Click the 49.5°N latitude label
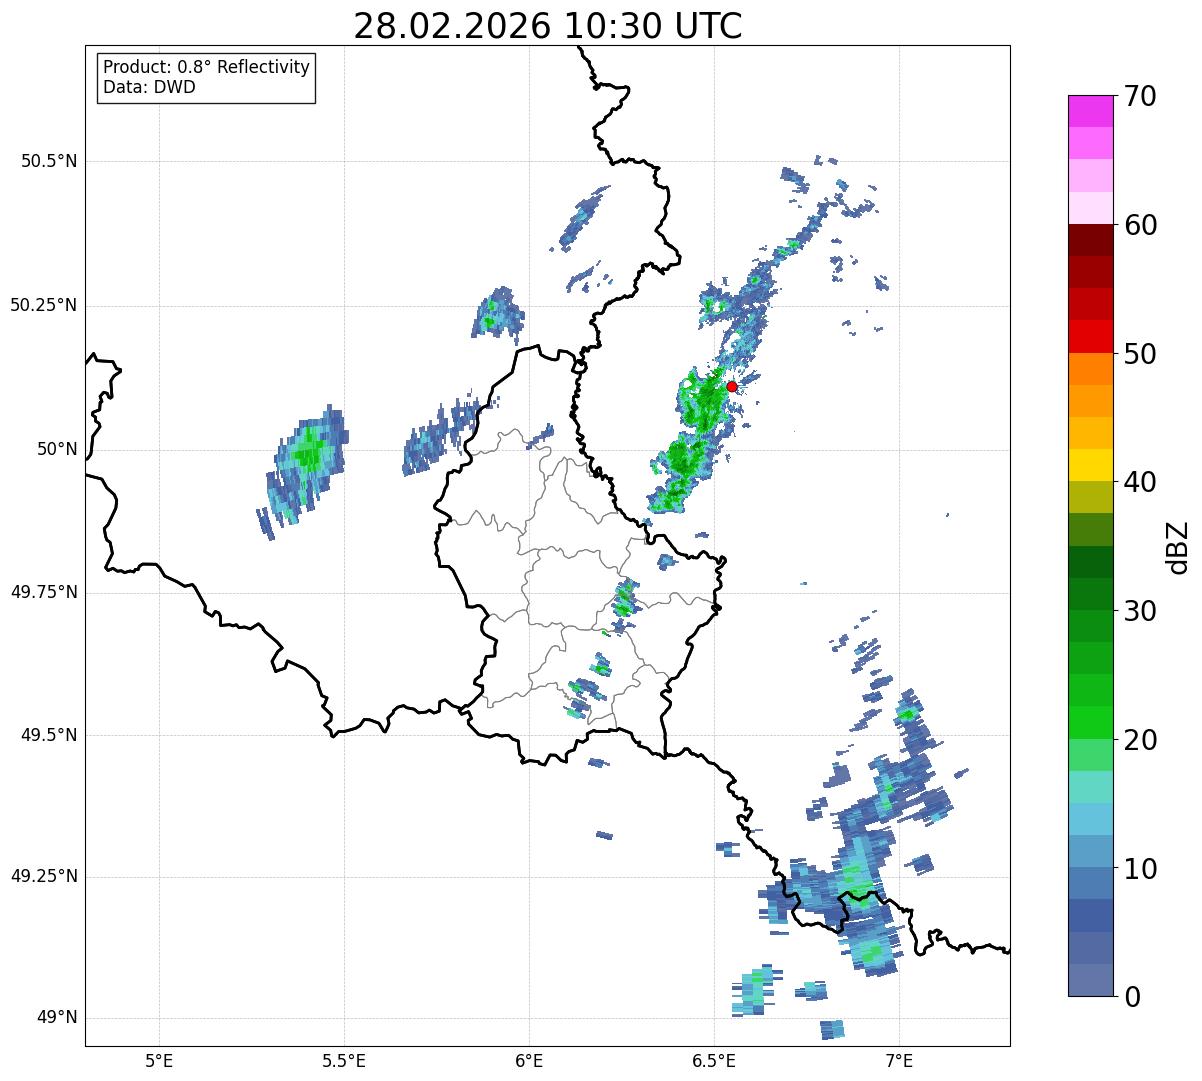 pyautogui.click(x=49, y=735)
